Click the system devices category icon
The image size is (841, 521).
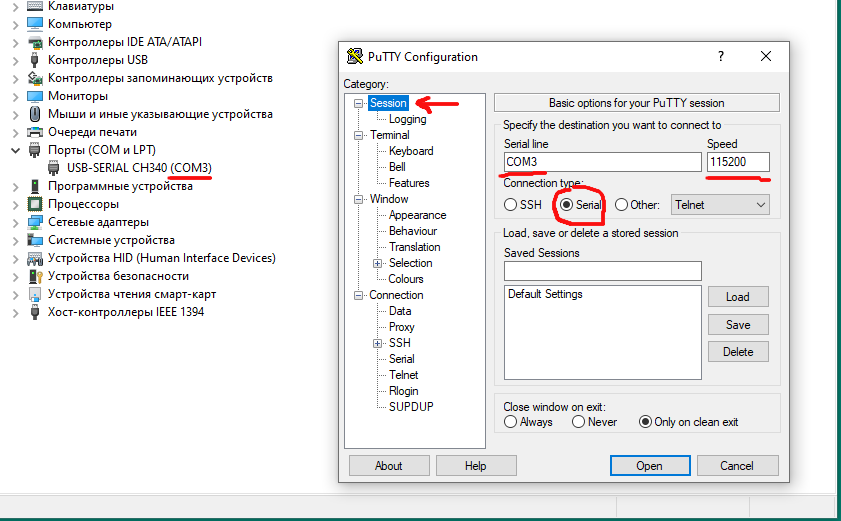click(35, 240)
